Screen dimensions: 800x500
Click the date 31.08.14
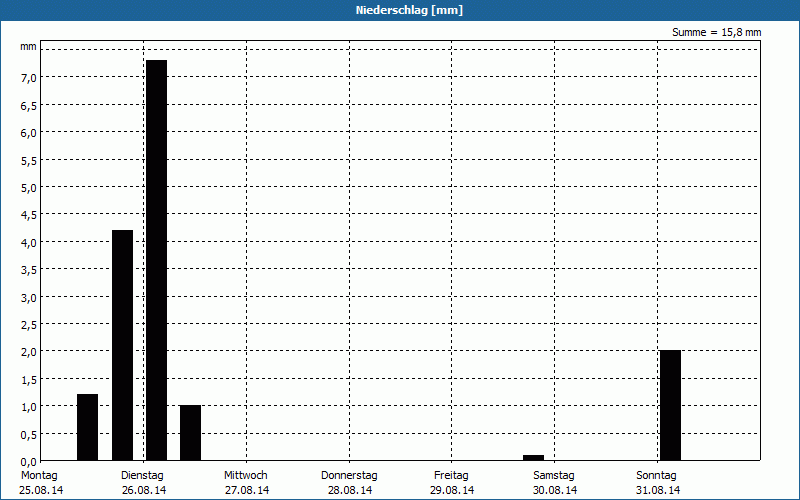658,490
